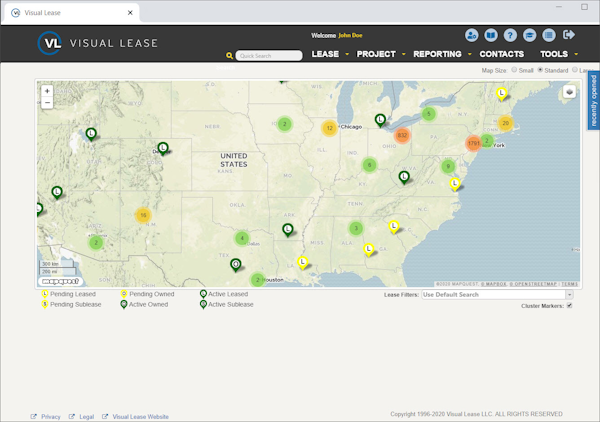Open the user guide book icon
Viewport: 600px width, 422px height.
491,35
